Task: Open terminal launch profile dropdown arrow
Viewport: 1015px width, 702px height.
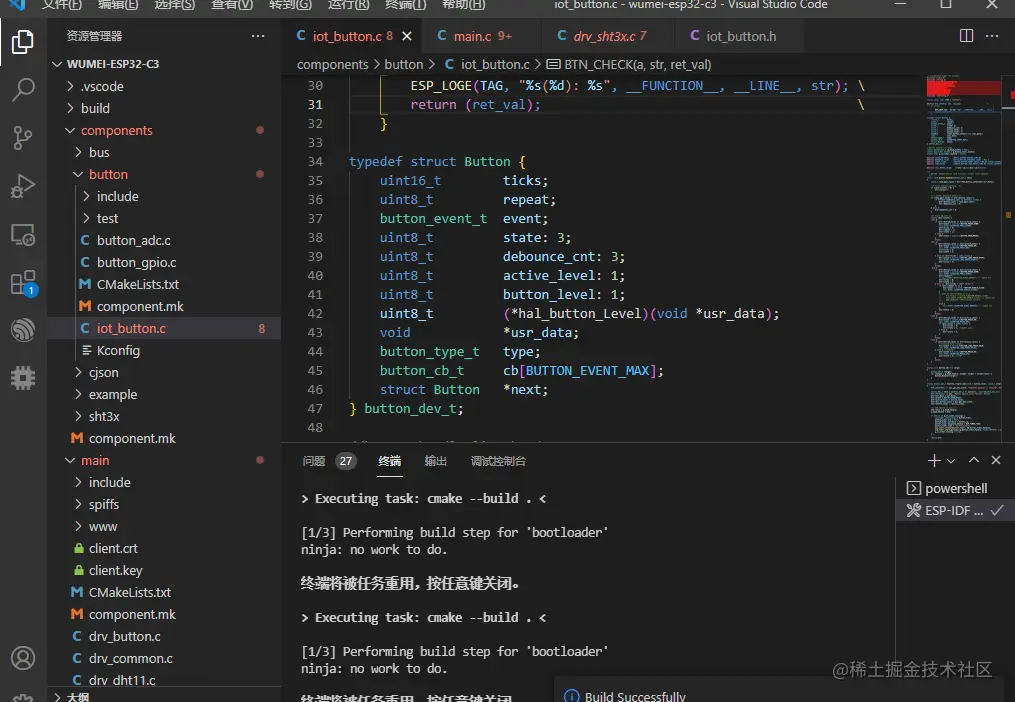Action: 951,461
